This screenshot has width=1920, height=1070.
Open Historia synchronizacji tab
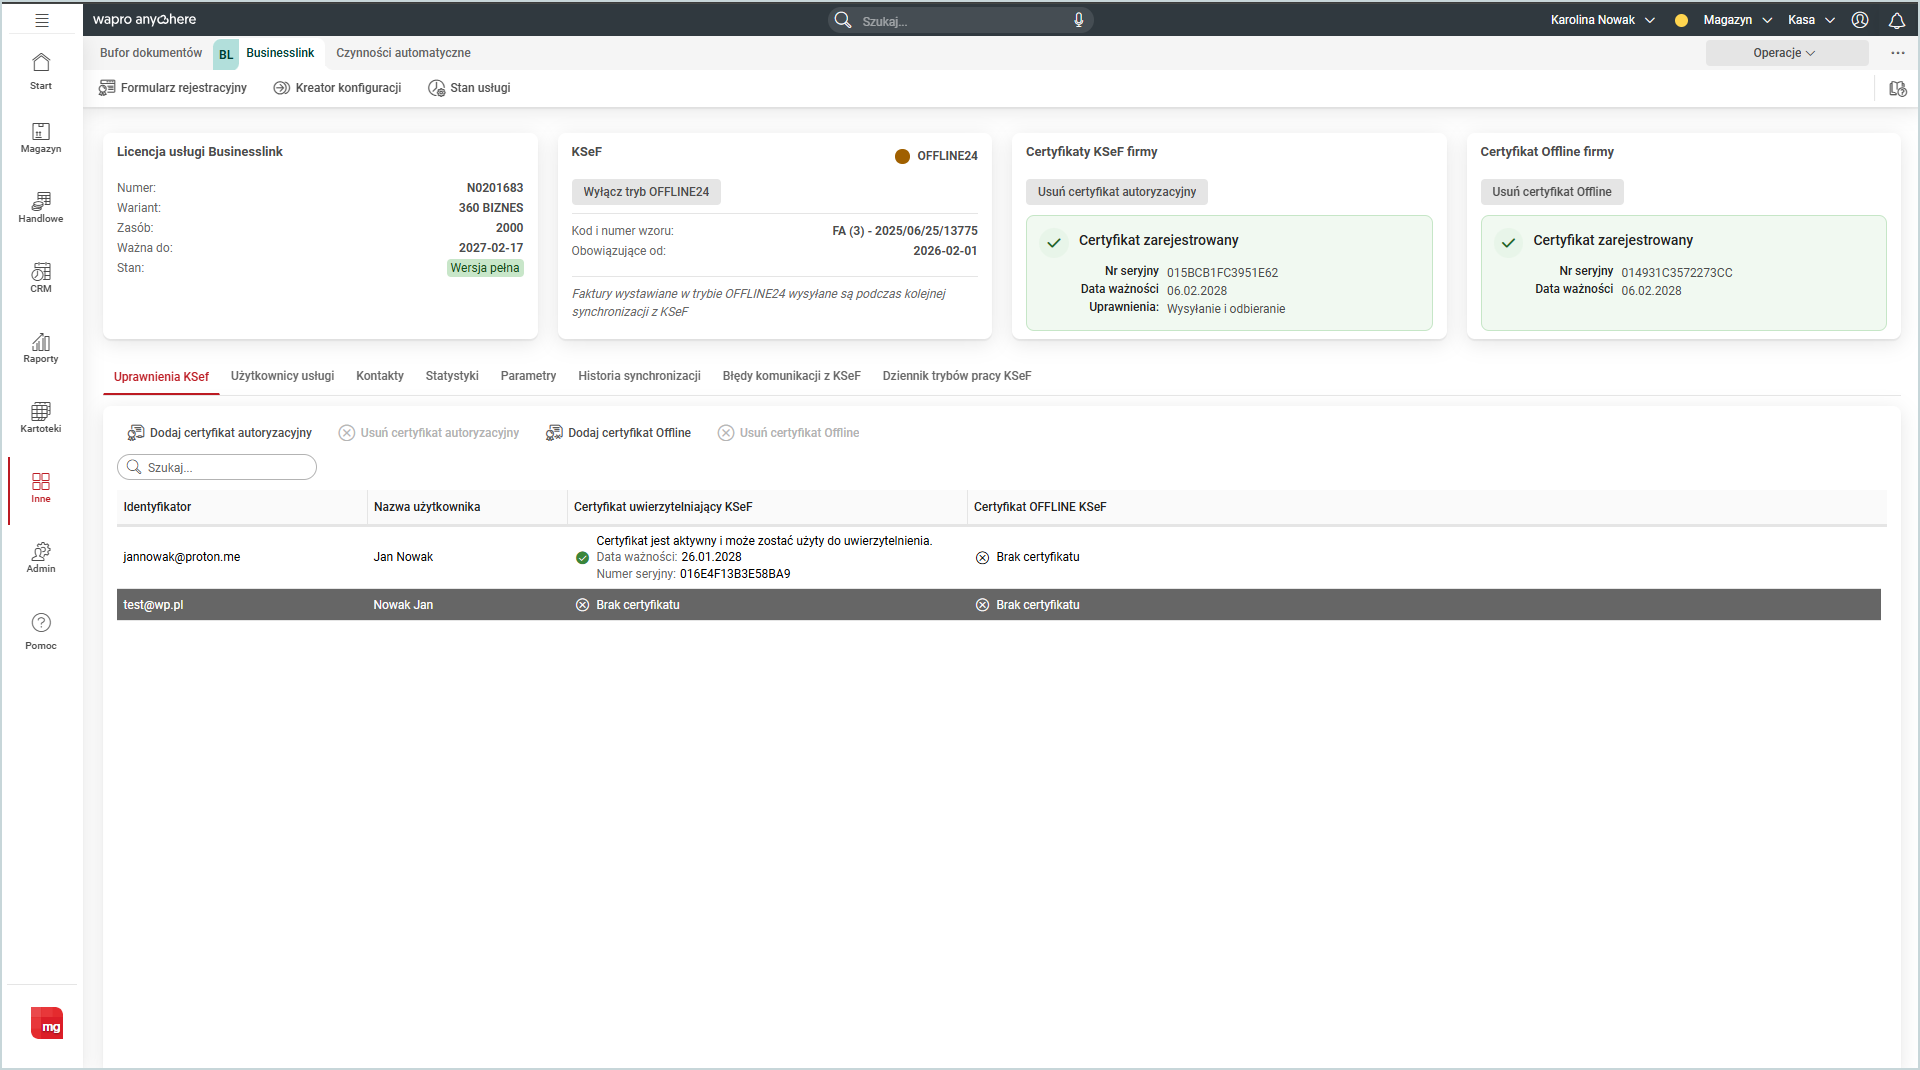[639, 376]
